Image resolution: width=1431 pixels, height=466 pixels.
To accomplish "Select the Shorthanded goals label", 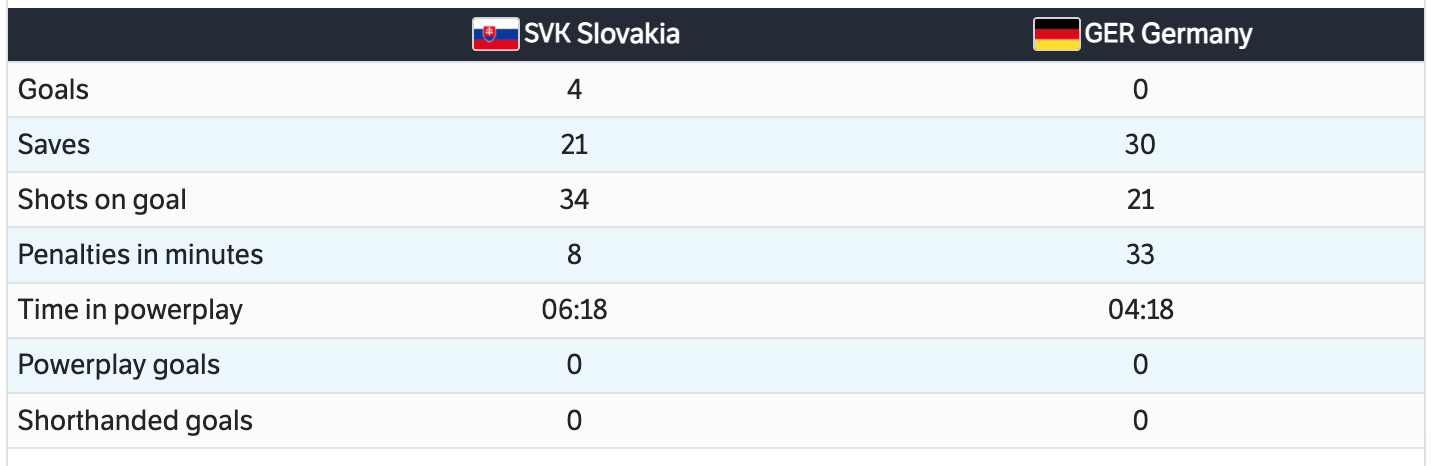I will (x=135, y=420).
